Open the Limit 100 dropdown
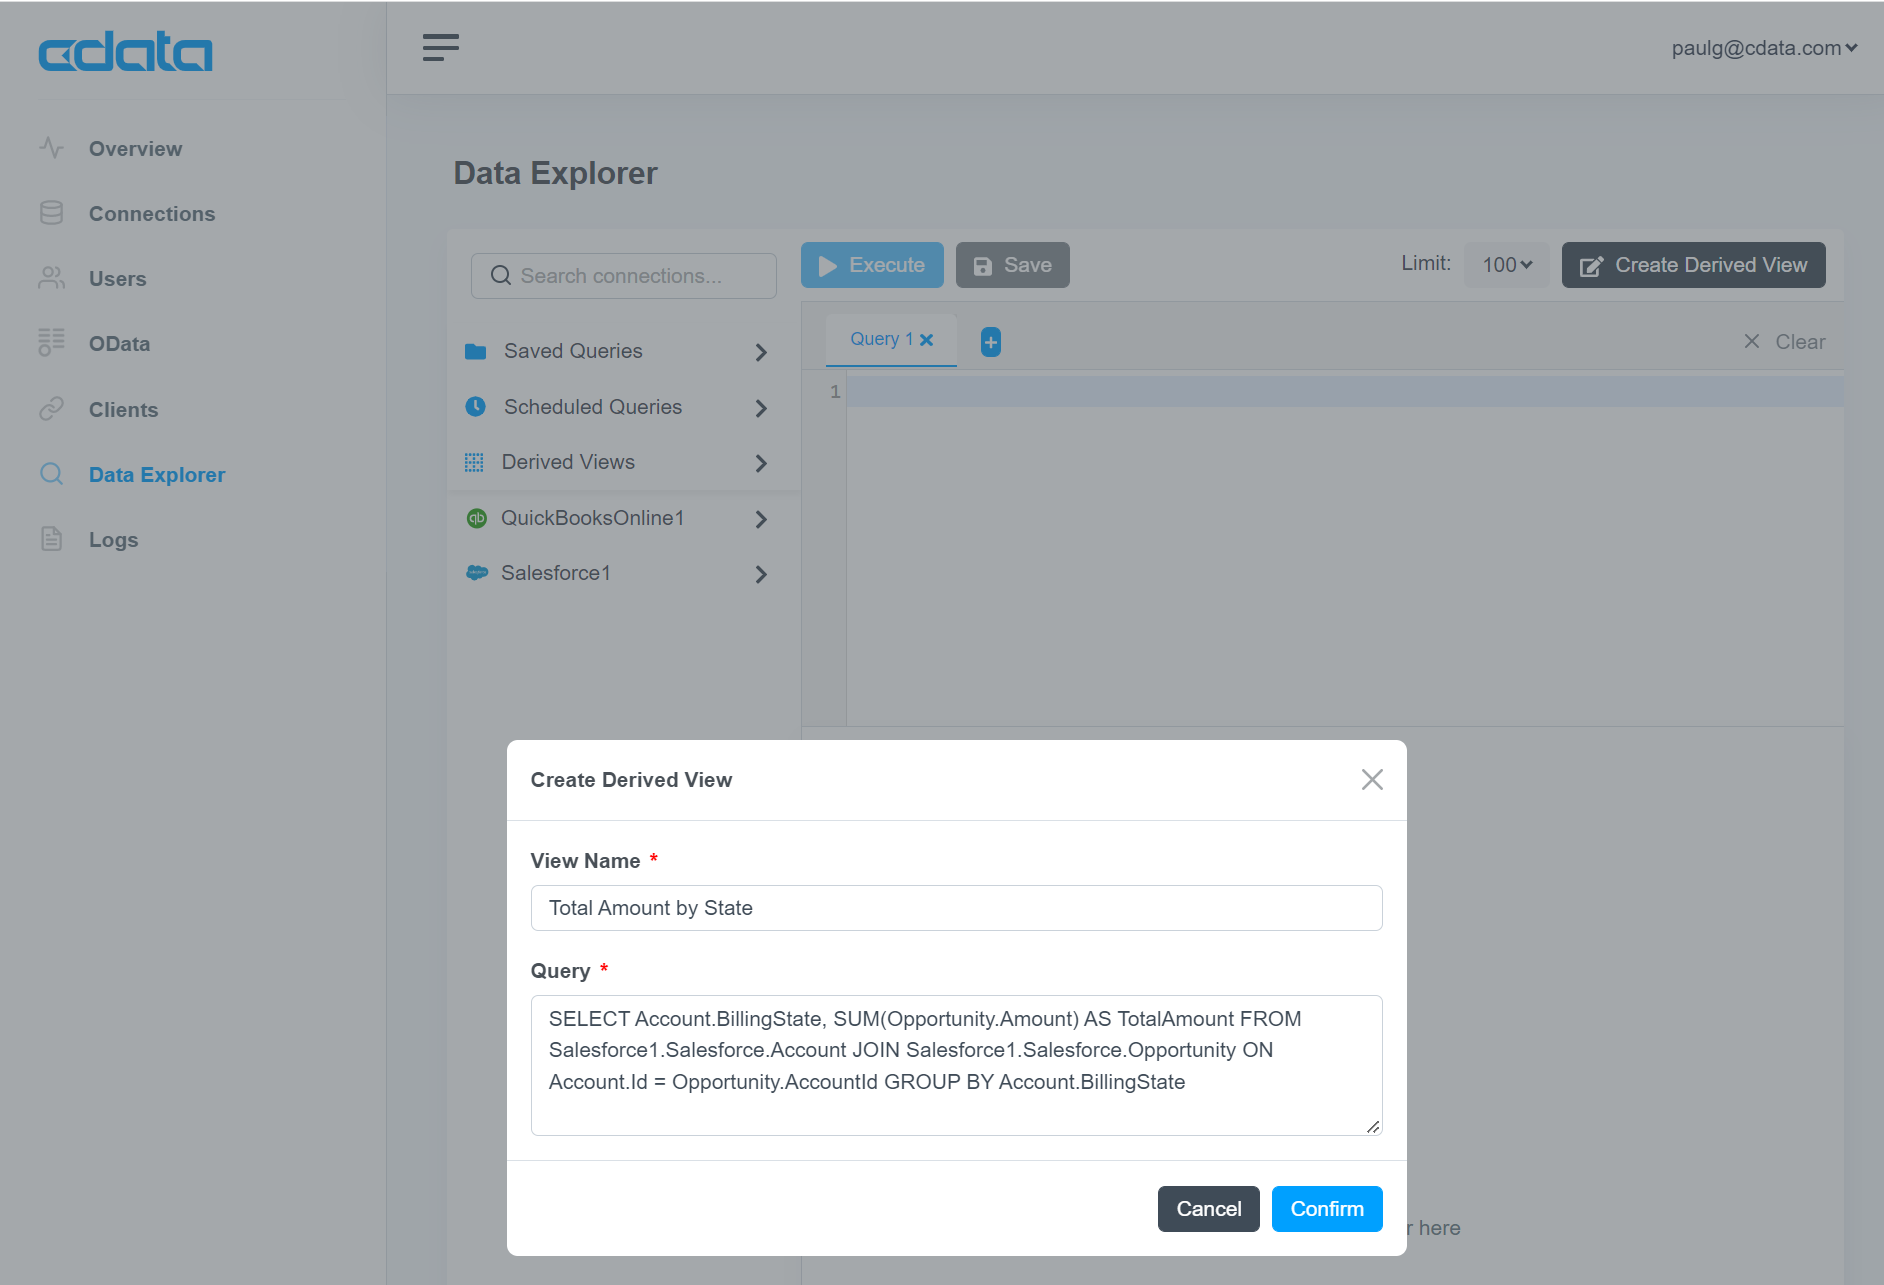1884x1285 pixels. click(x=1507, y=265)
